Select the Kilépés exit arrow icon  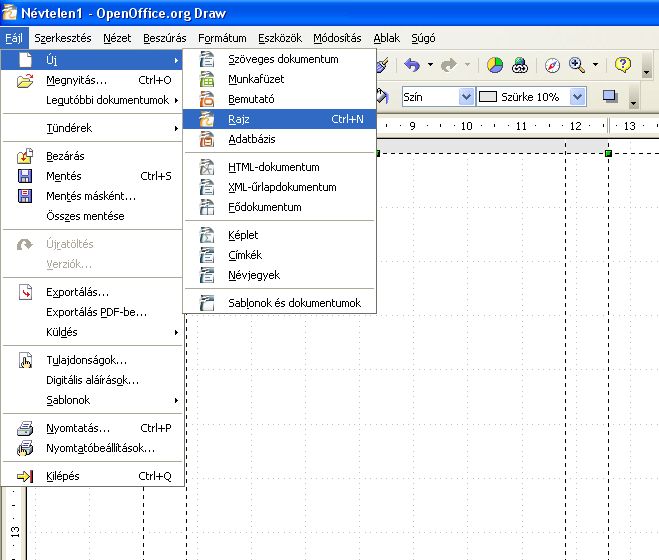coord(25,476)
